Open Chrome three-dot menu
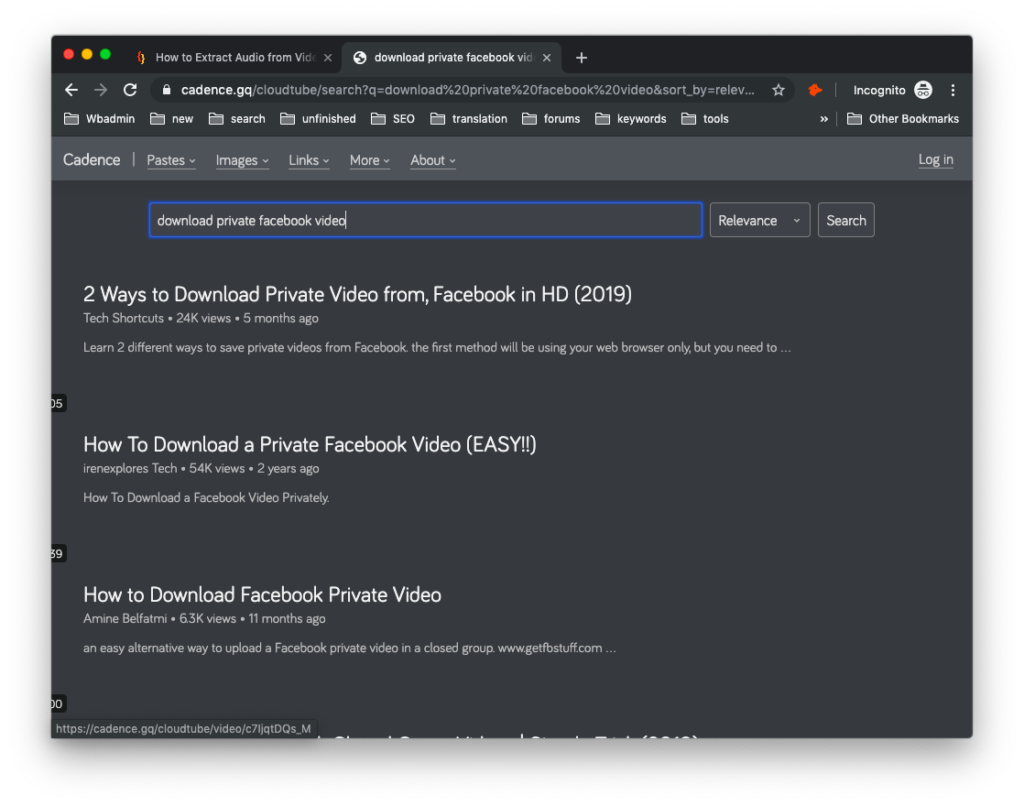This screenshot has width=1024, height=806. coord(953,90)
